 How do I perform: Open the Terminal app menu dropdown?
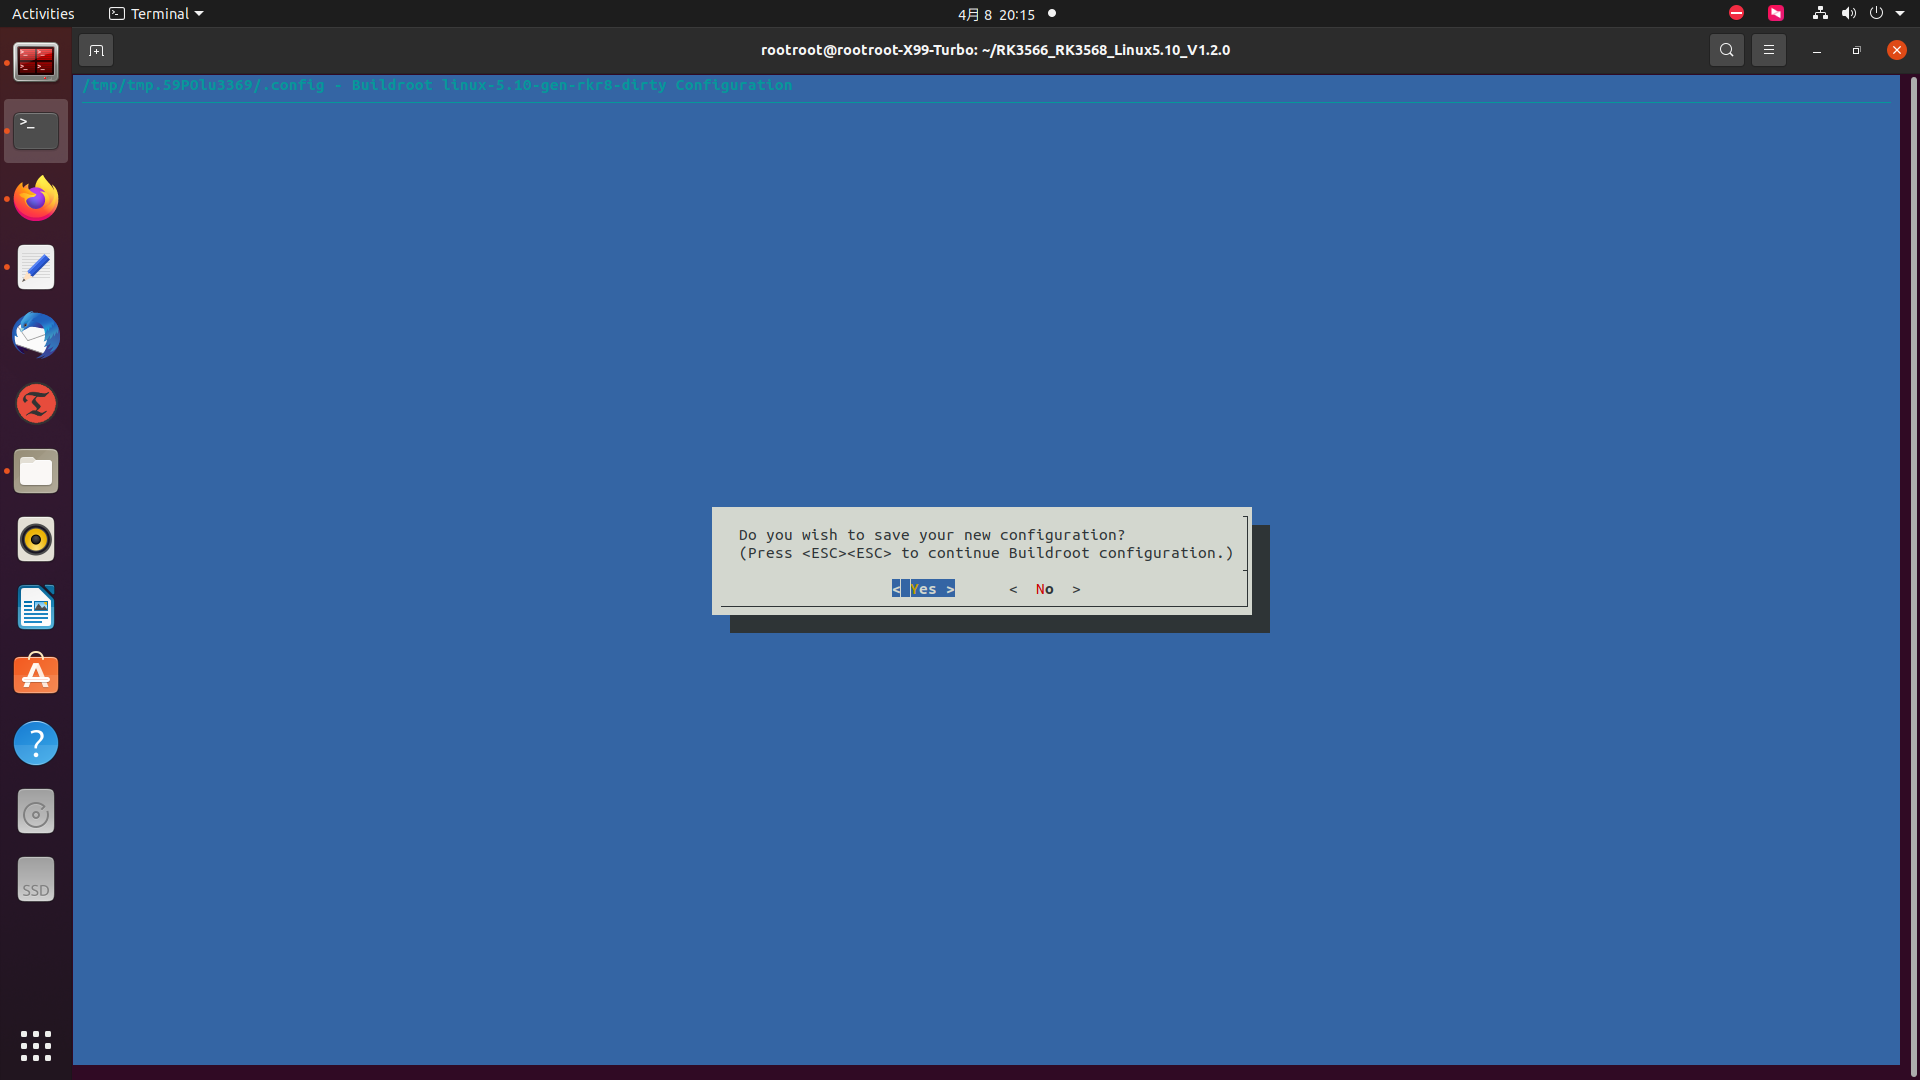156,14
